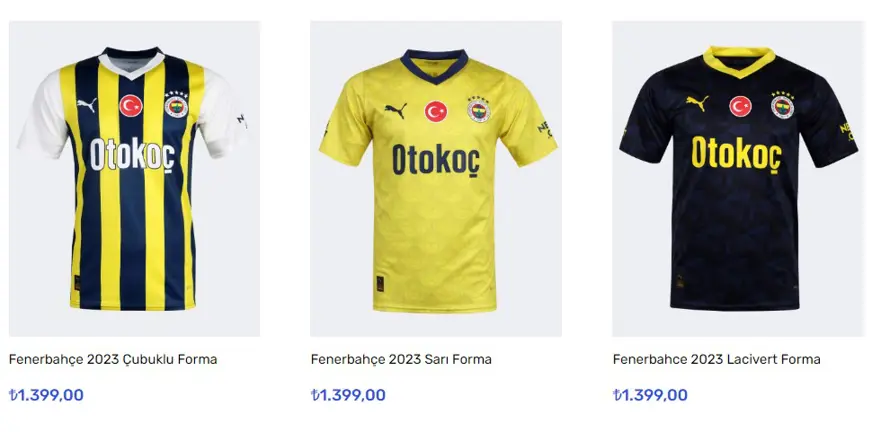This screenshot has height=432, width=880.
Task: Click the Fenerbahçe 2023 Çubuklu Forma title
Action: tap(113, 359)
